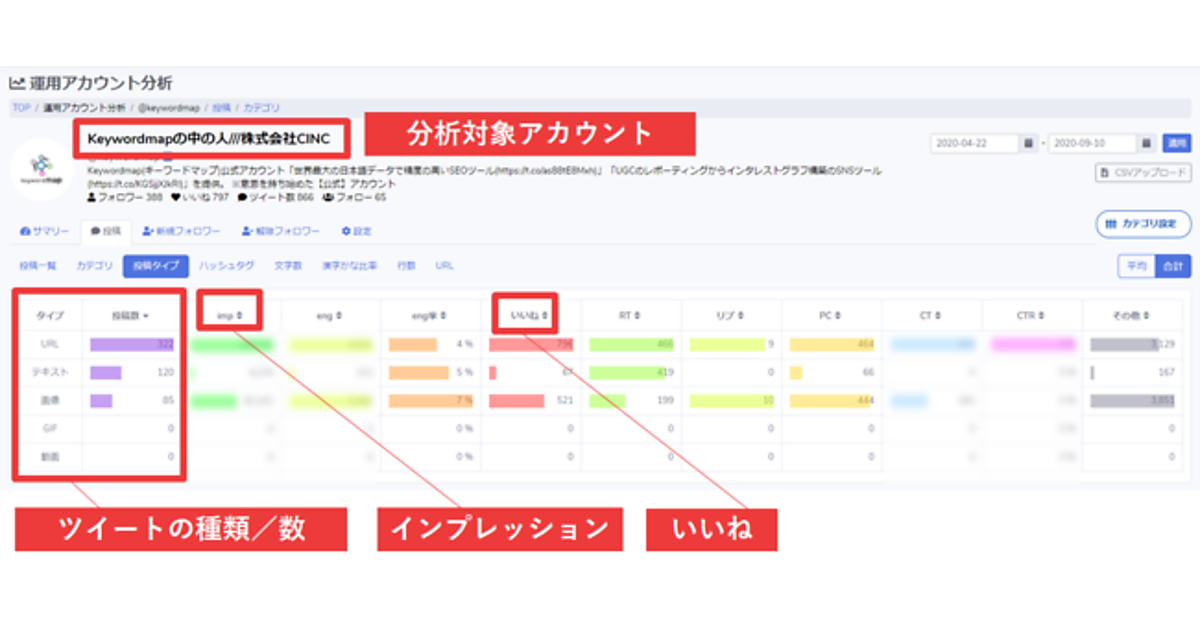Image resolution: width=1200 pixels, height=630 pixels.
Task: Open the 新規フォロワー tab
Action: pos(181,231)
